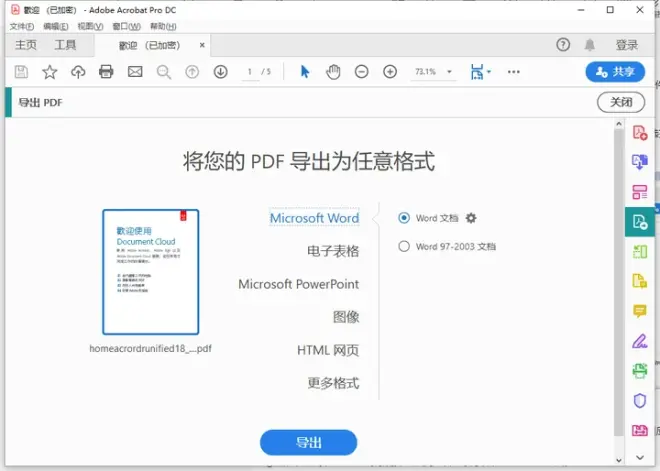This screenshot has width=660, height=471.
Task: Click the email envelope icon
Action: click(135, 72)
